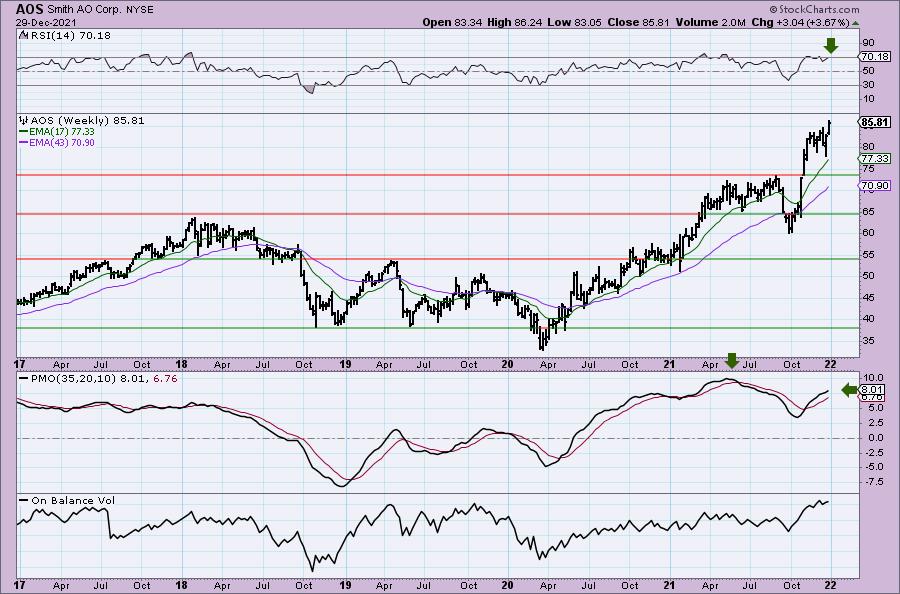Viewport: 900px width, 594px height.
Task: Click the black PMO legend line marker
Action: click(24, 379)
